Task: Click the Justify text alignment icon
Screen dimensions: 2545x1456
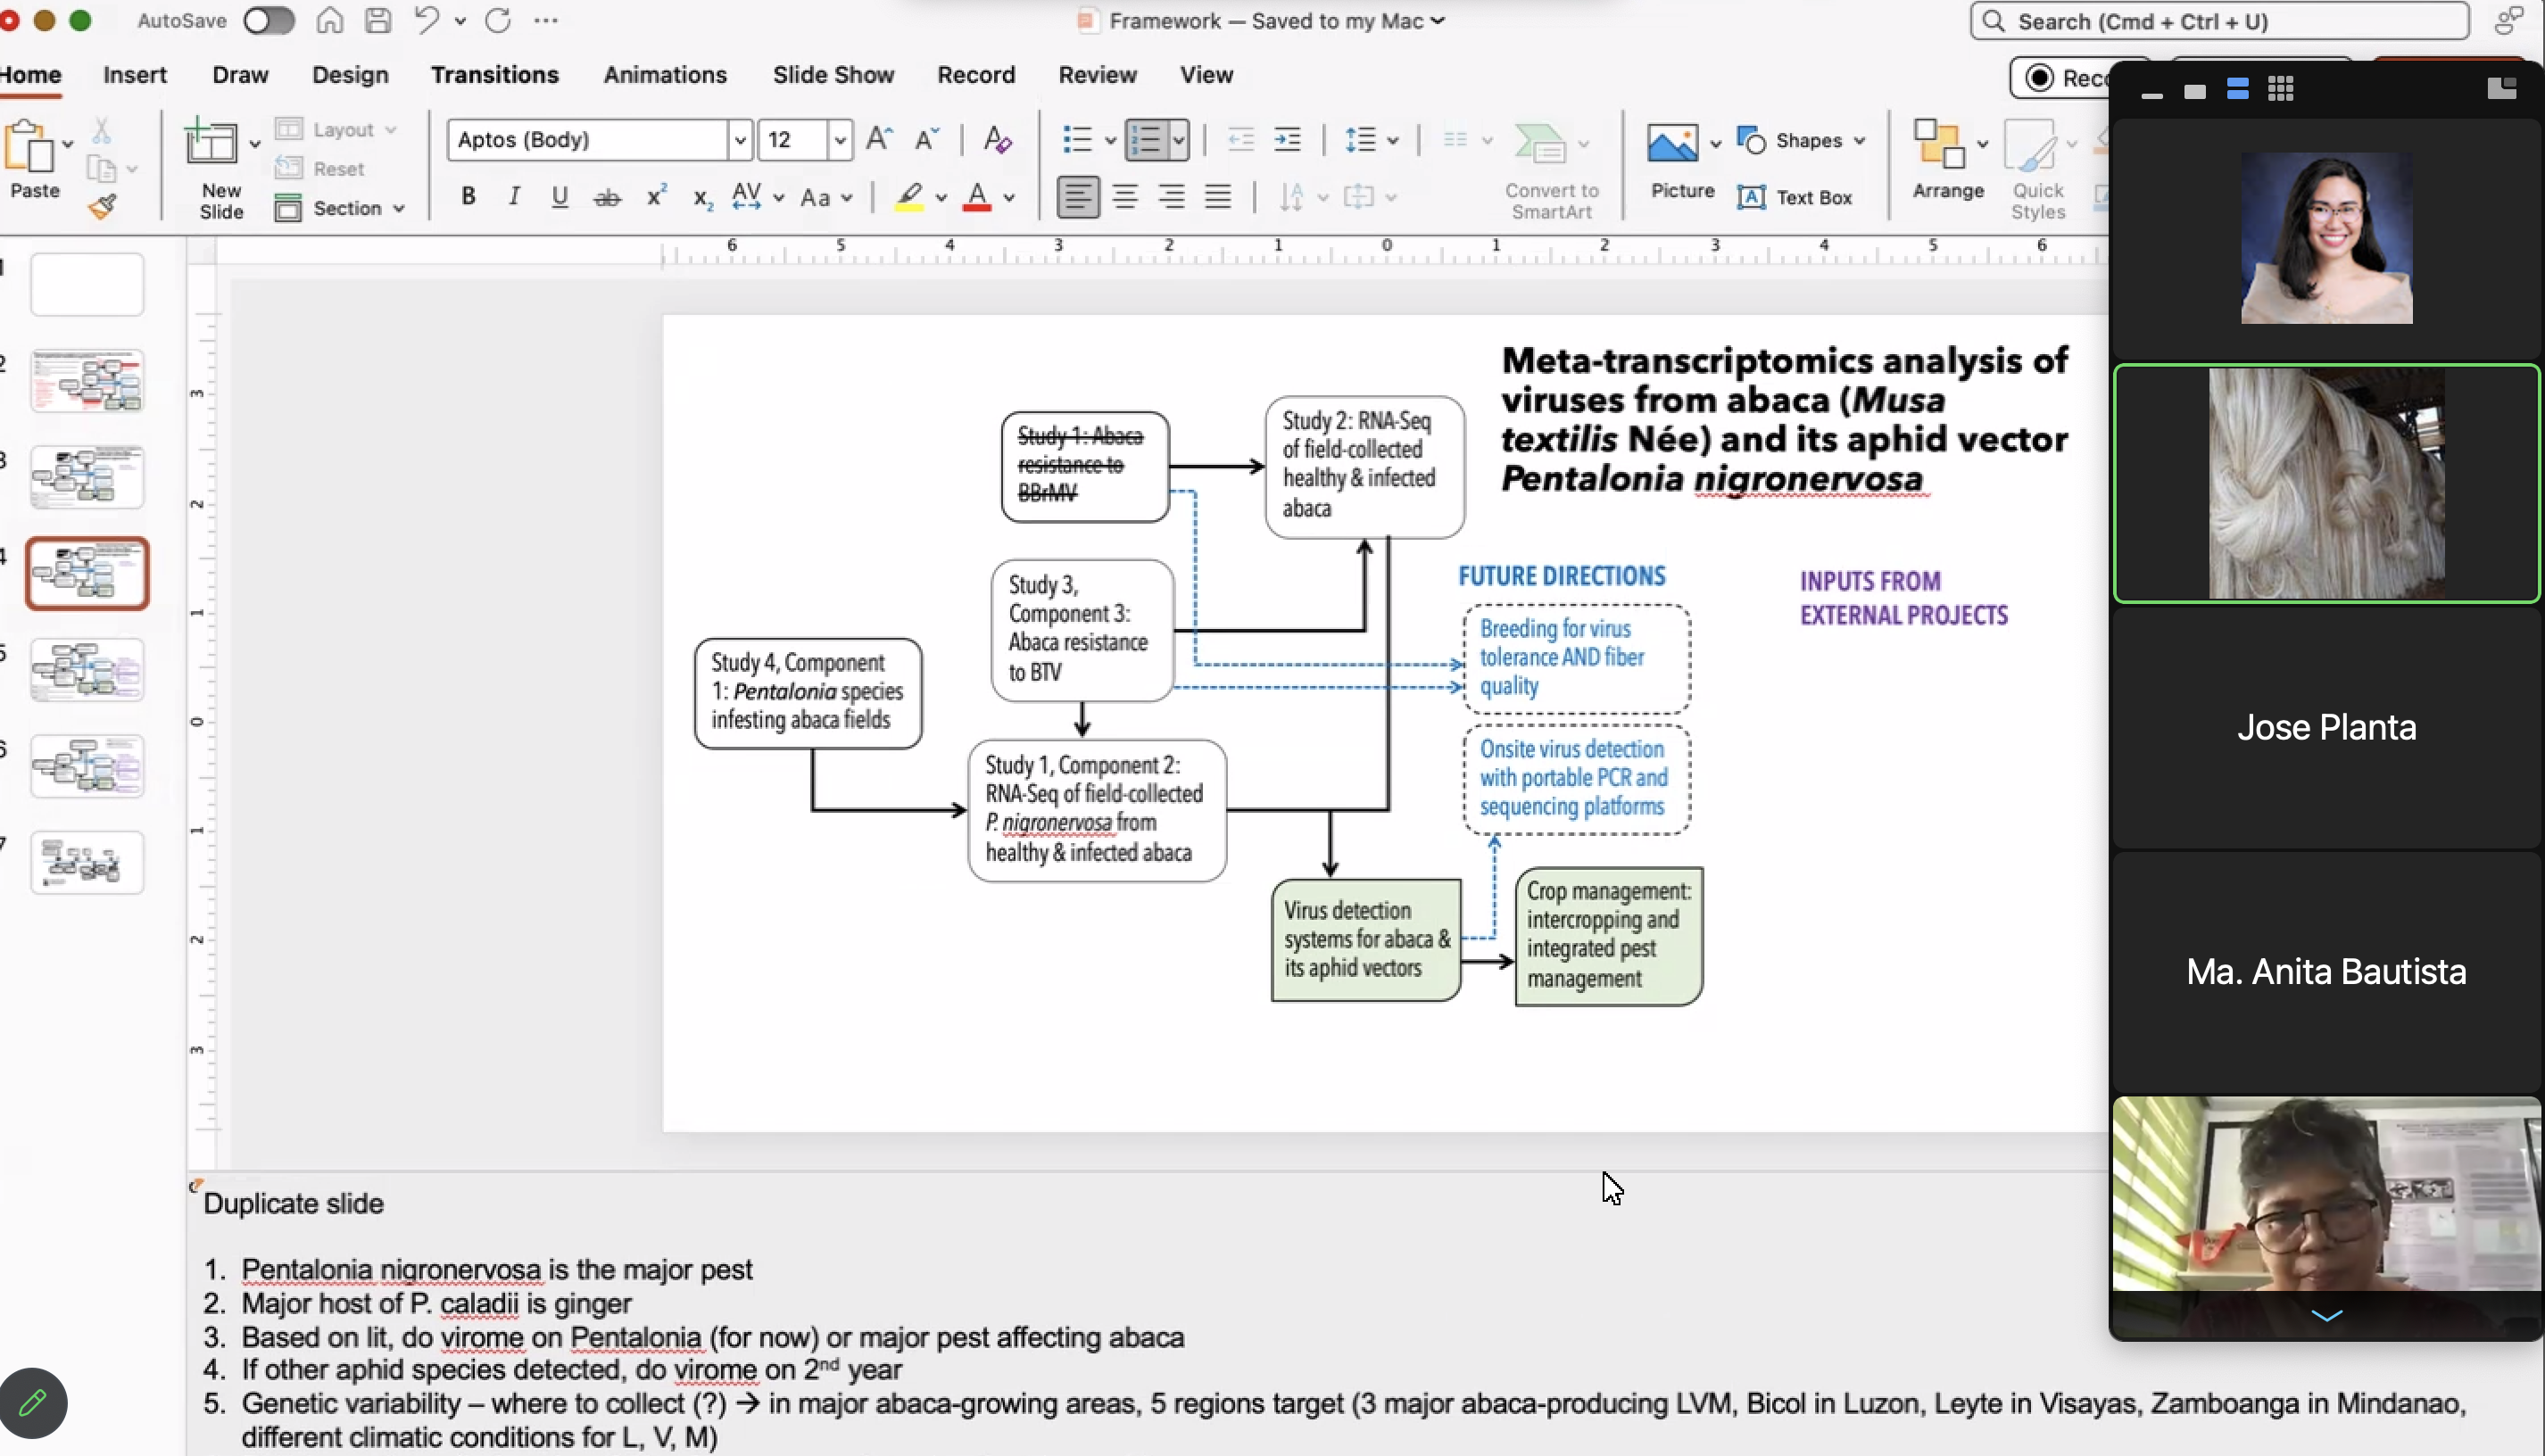Action: tap(1217, 197)
